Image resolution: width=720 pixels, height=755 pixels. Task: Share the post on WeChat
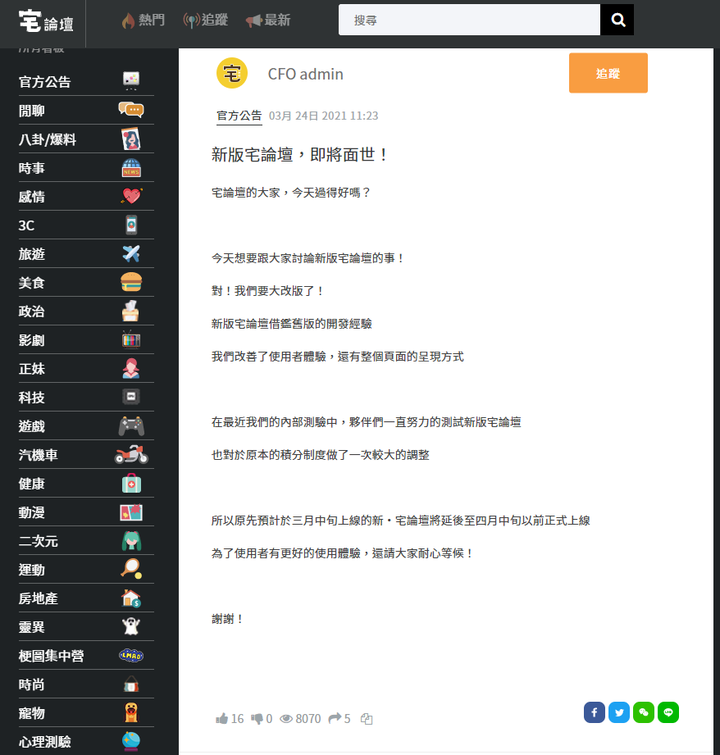pos(643,712)
